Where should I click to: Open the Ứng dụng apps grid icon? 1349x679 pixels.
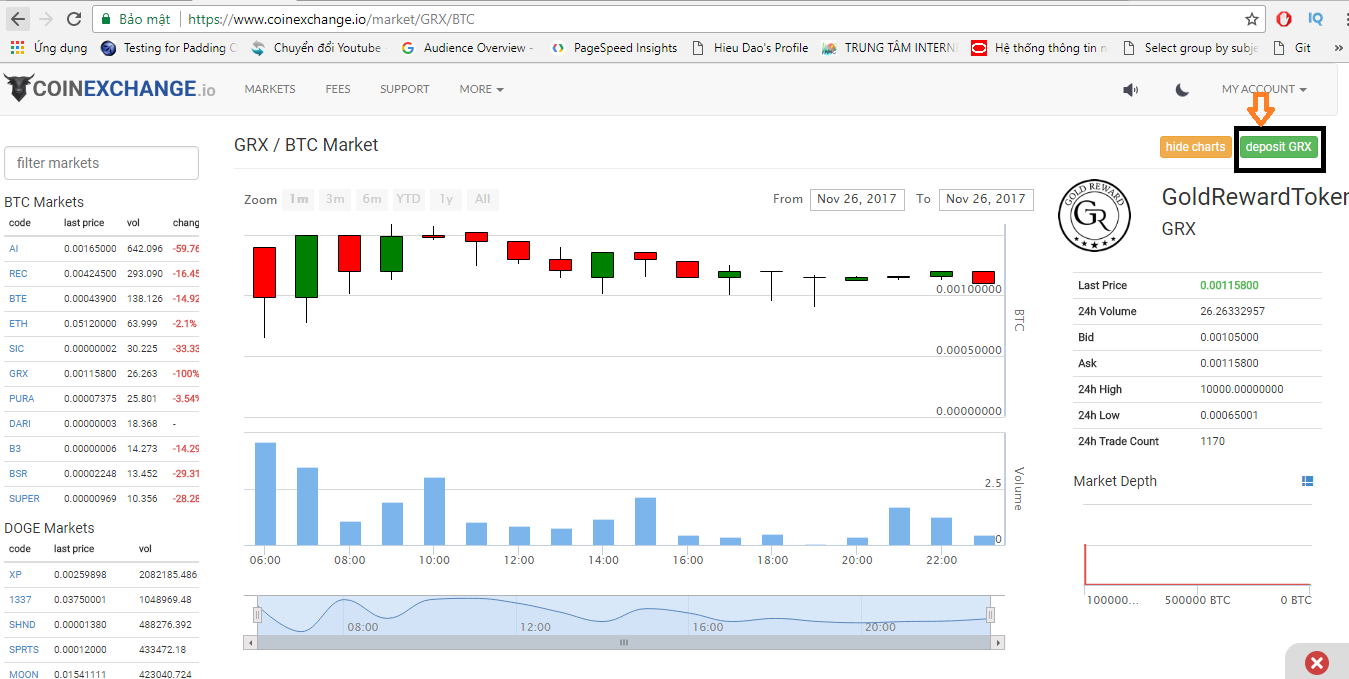pos(17,48)
